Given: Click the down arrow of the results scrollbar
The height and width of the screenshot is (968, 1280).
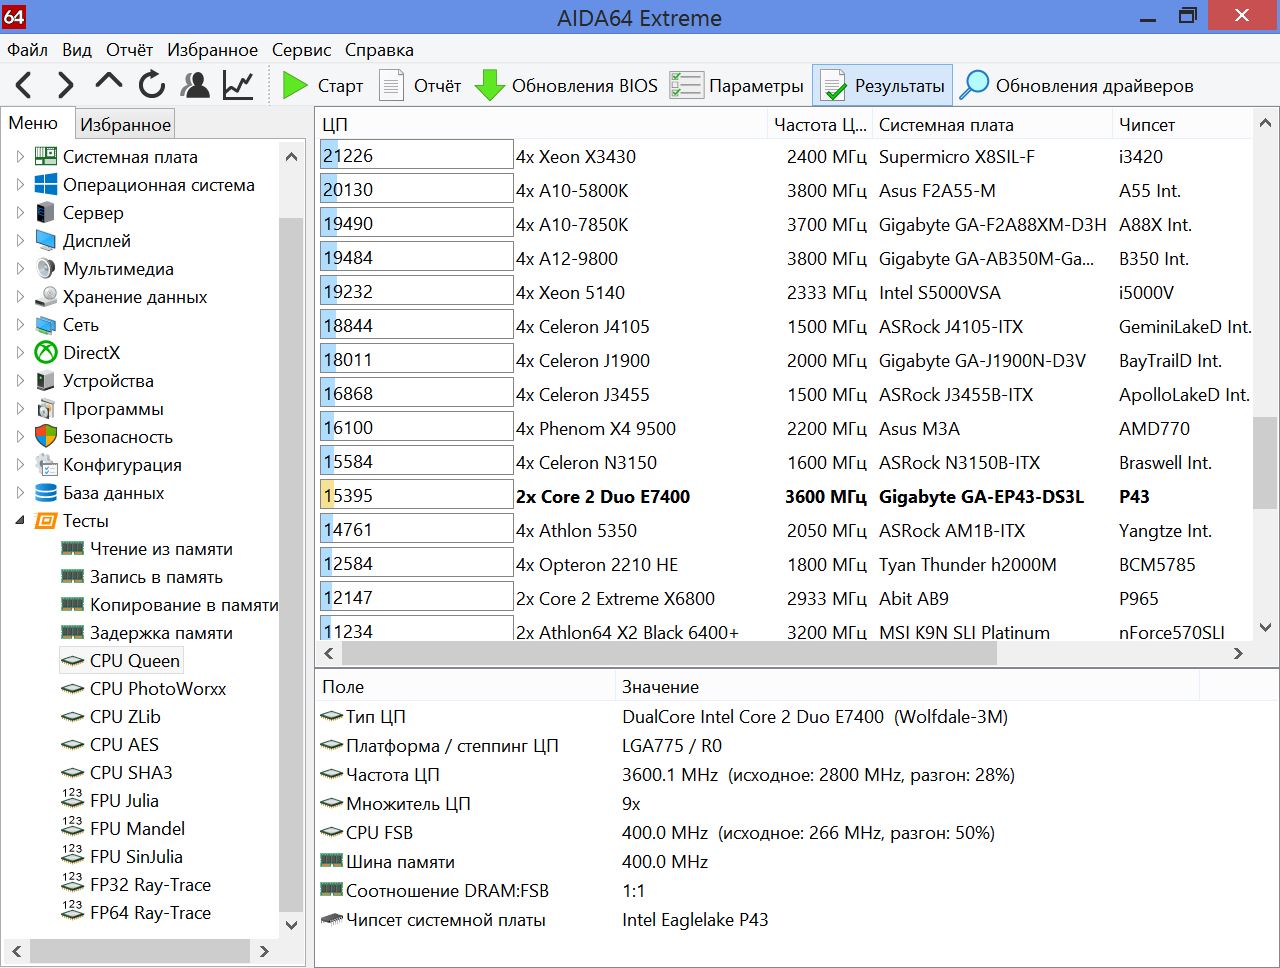Looking at the screenshot, I should pos(1265,628).
